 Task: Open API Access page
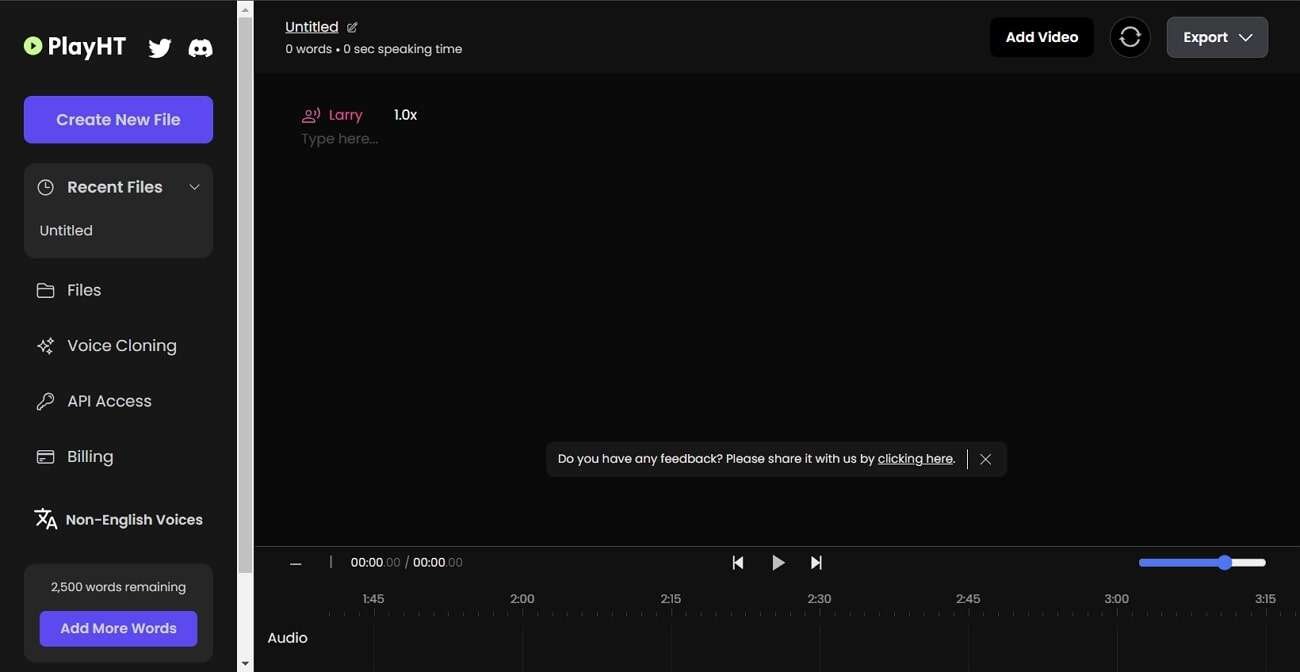point(109,401)
